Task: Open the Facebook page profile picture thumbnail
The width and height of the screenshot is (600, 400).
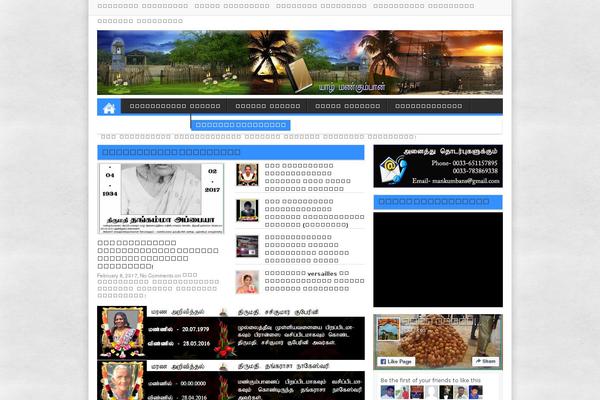Action: point(388,329)
